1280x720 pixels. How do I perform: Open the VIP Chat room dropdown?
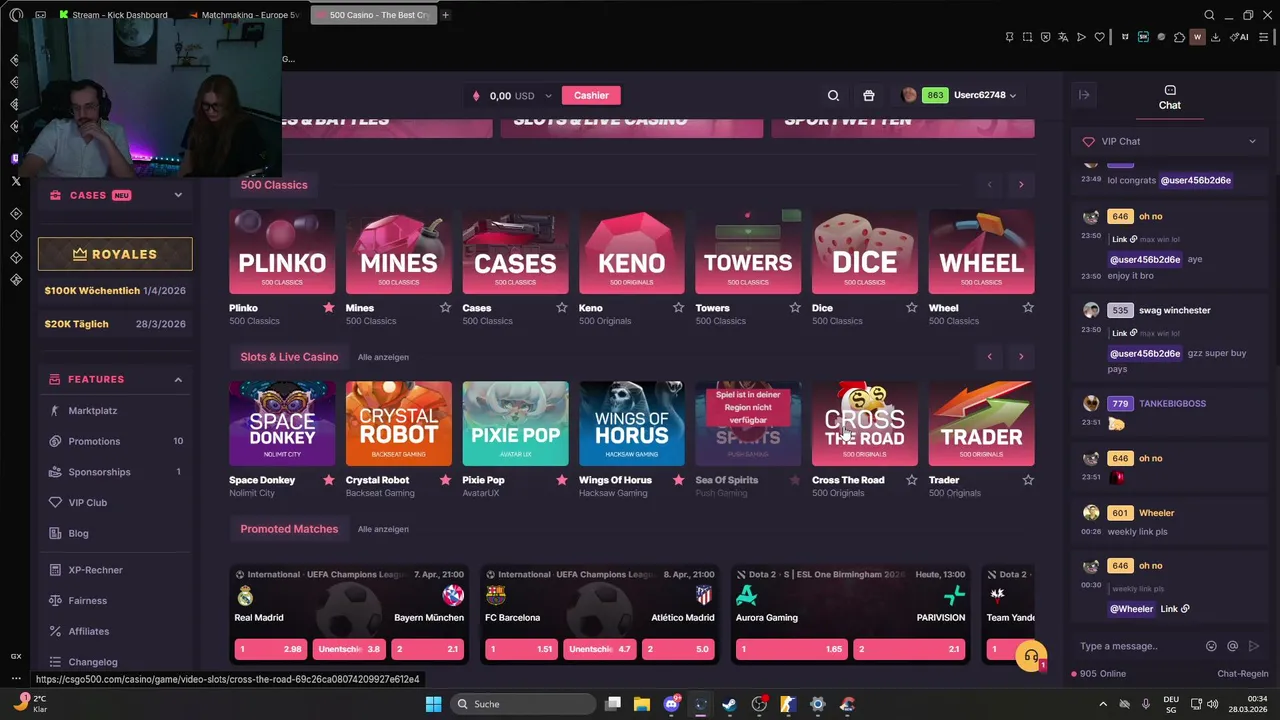(x=1169, y=141)
